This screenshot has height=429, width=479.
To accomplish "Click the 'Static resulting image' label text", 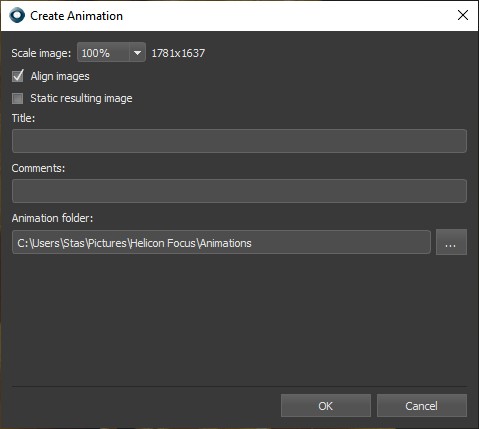I will 81,98.
